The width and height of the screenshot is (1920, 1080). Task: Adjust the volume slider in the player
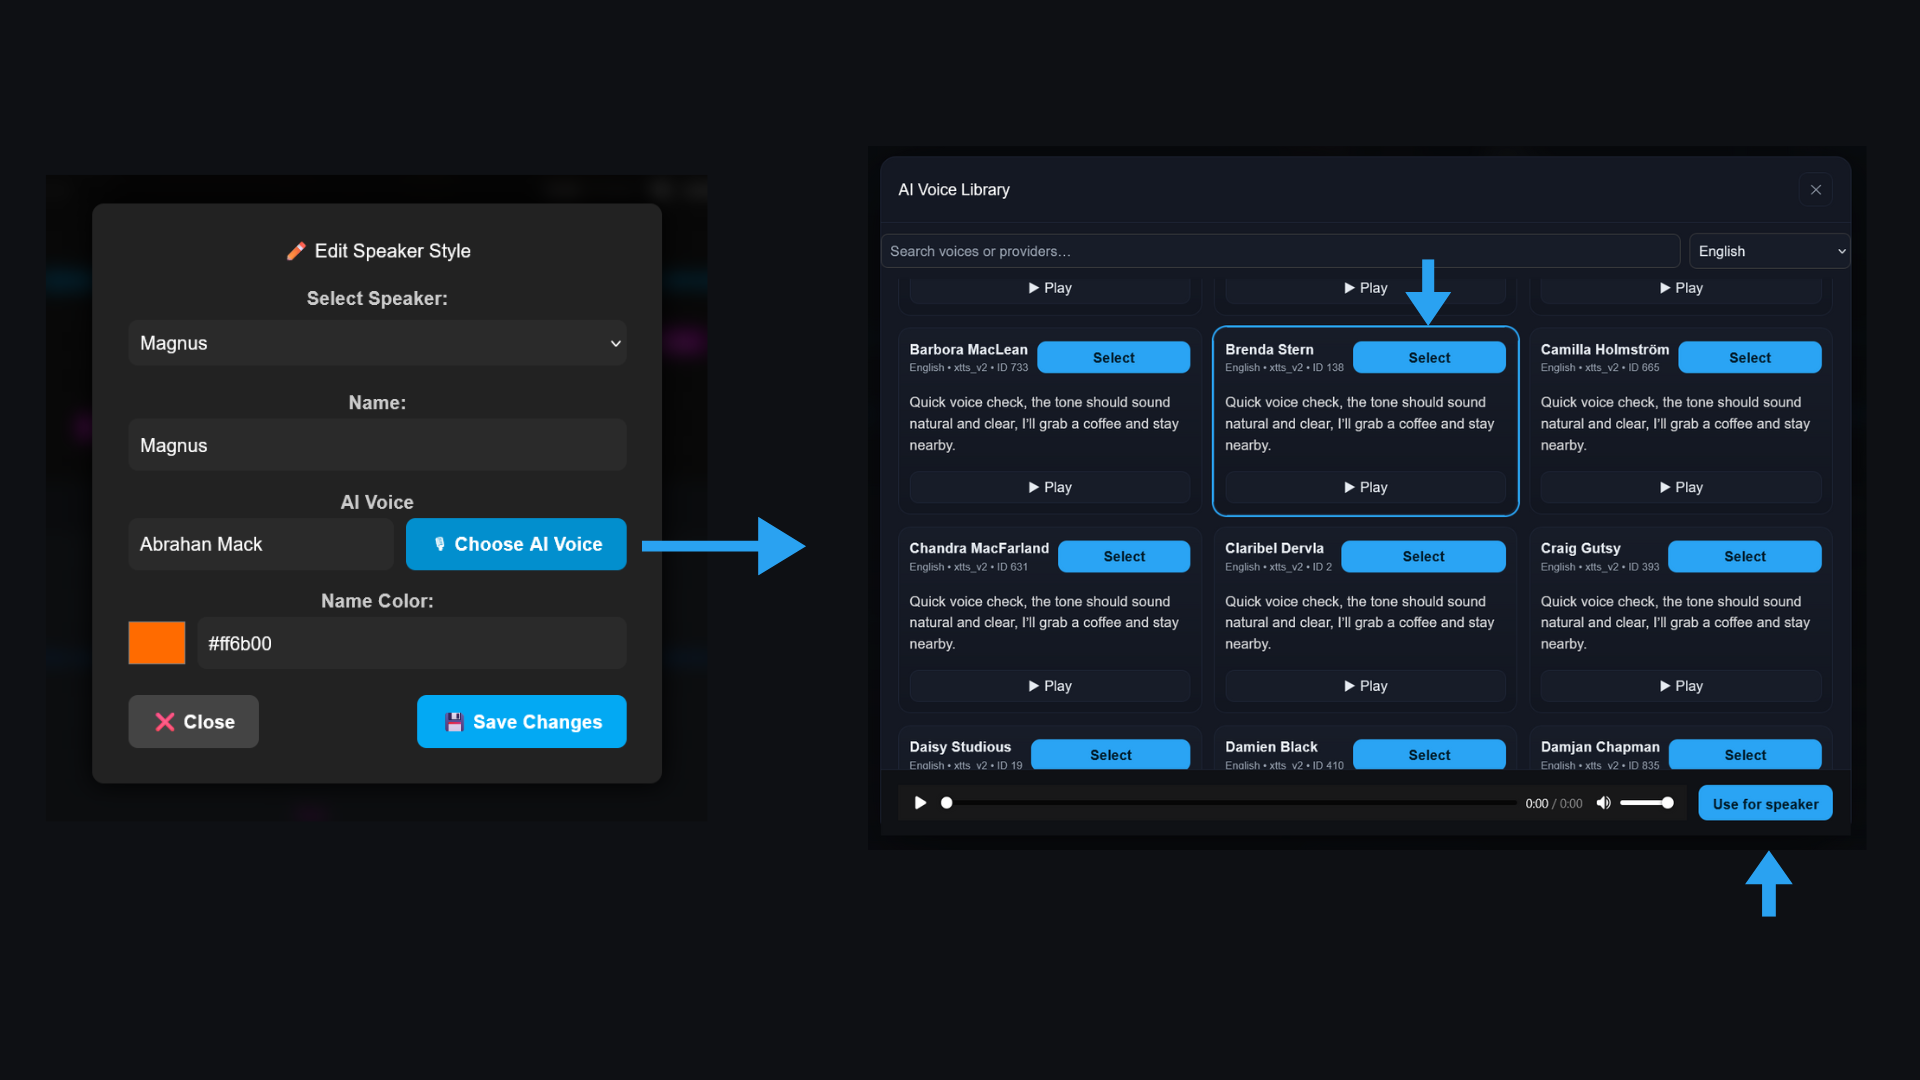pos(1646,803)
